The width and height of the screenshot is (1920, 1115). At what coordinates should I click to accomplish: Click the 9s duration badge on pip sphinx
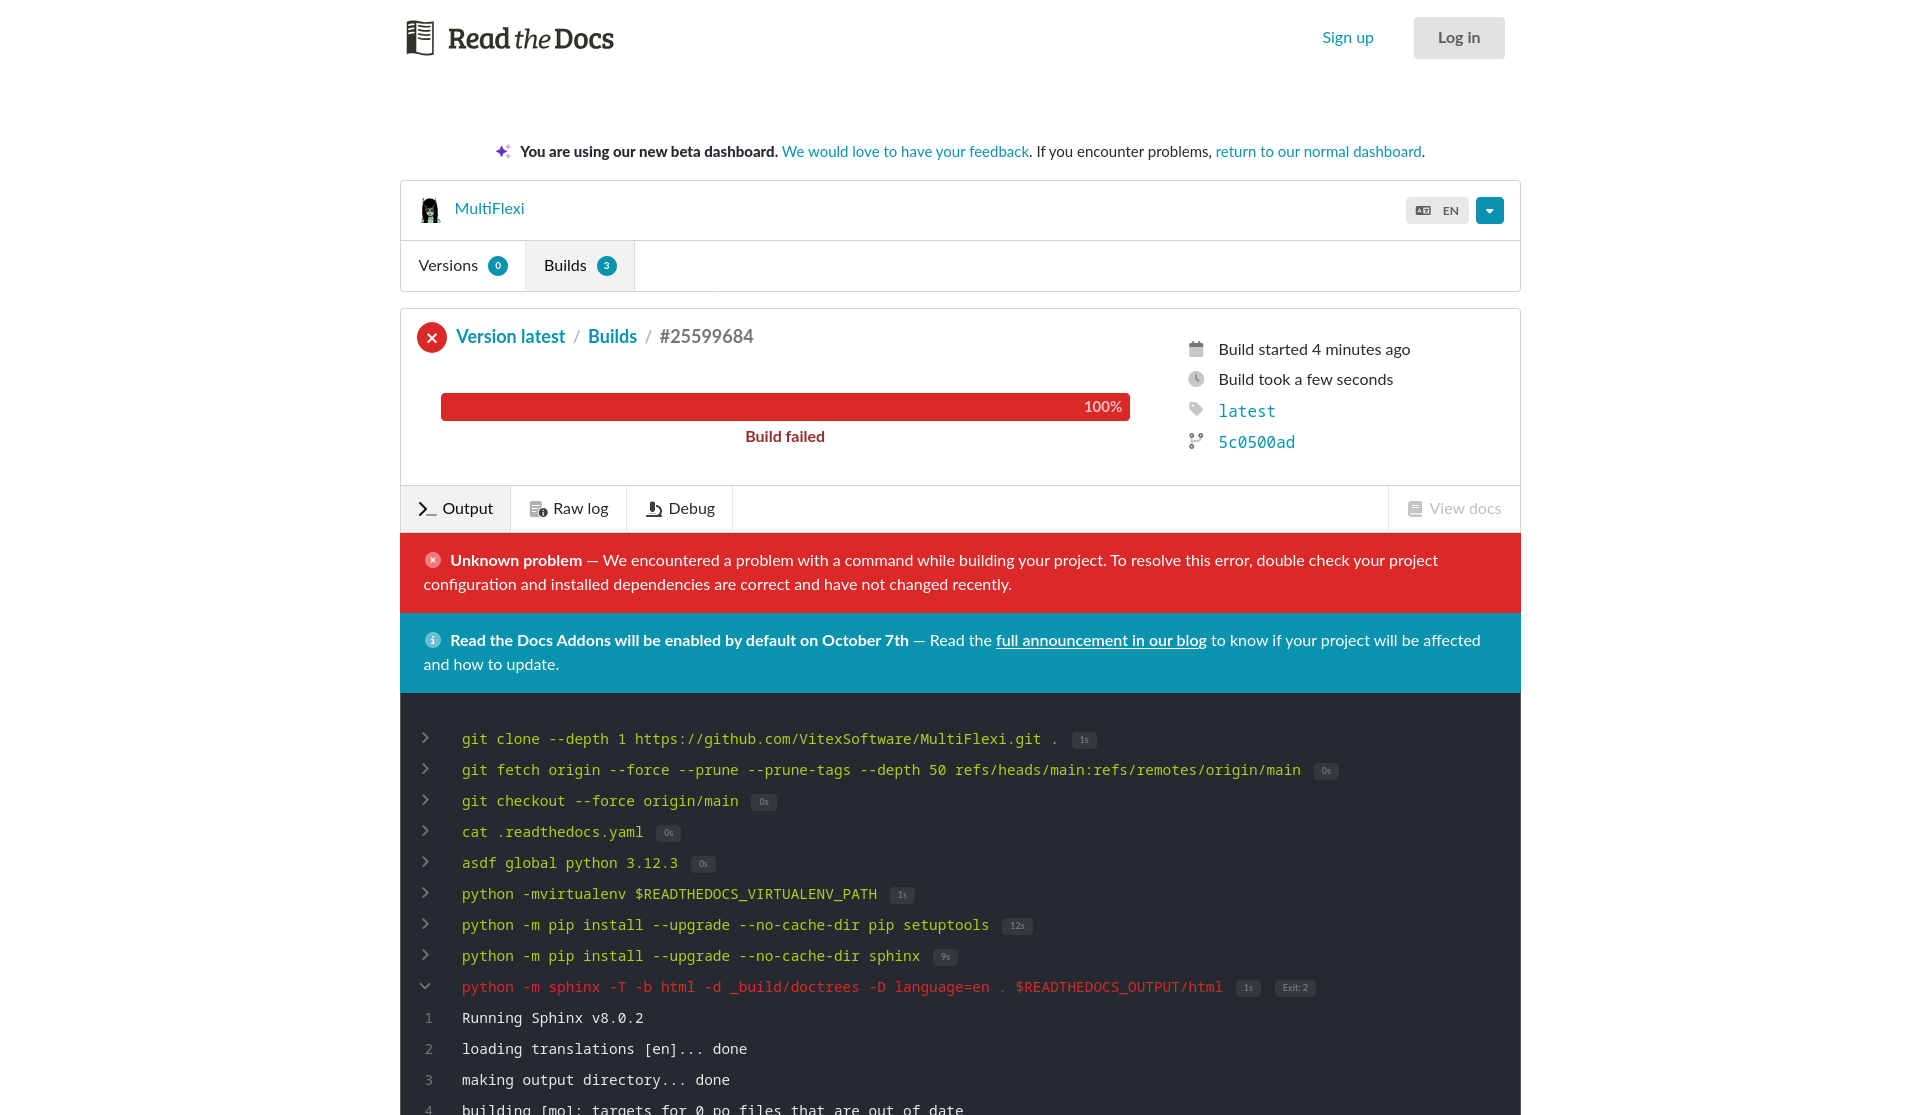945,957
